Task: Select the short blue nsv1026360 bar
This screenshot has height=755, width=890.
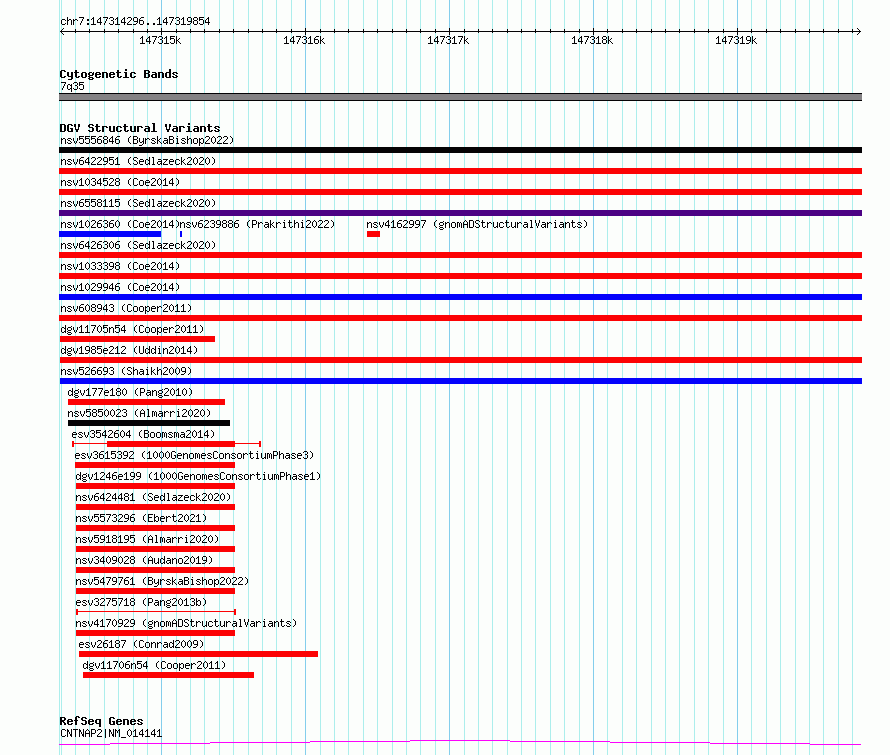Action: pos(110,234)
